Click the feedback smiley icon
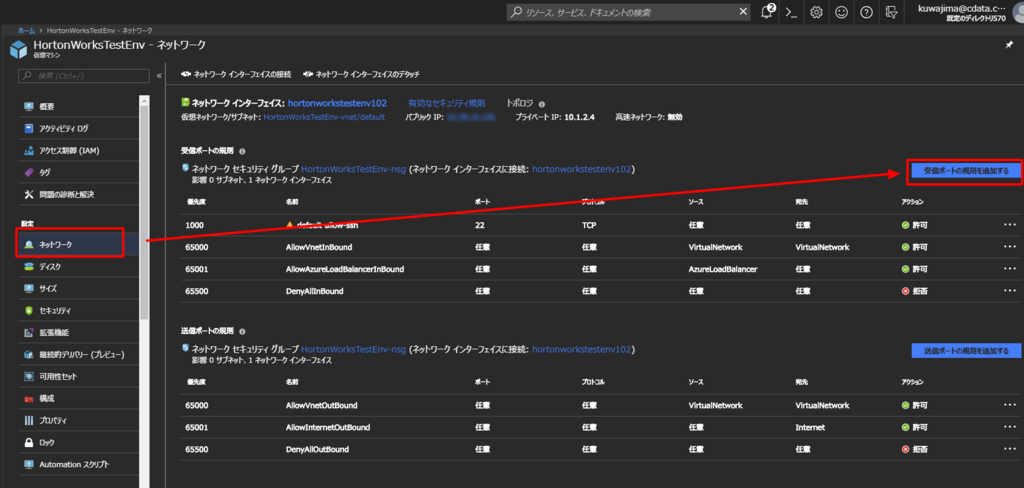 tap(841, 12)
